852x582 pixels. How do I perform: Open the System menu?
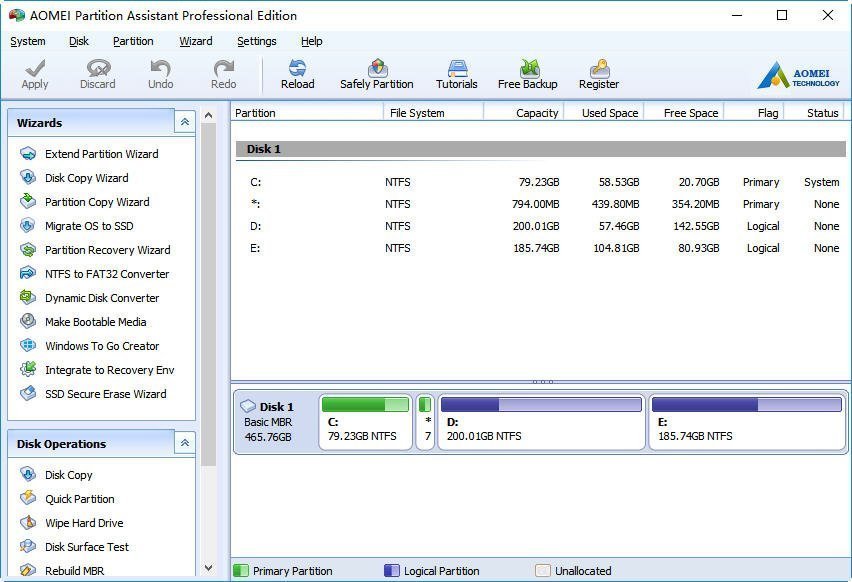click(28, 41)
